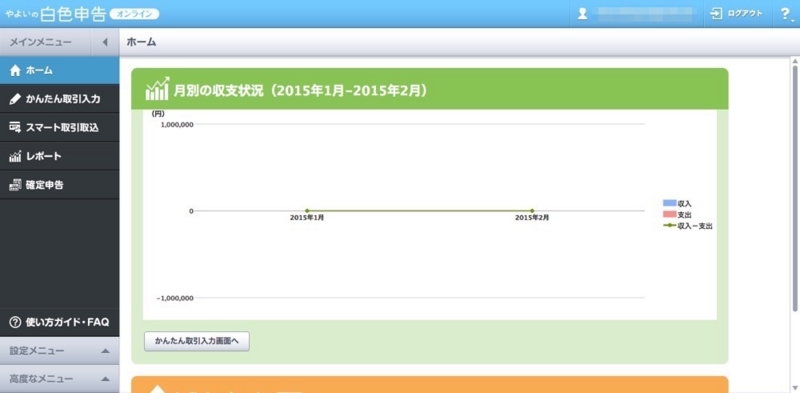The height and width of the screenshot is (393, 800).
Task: Click the 支出 red legend swatch
Action: (x=669, y=214)
